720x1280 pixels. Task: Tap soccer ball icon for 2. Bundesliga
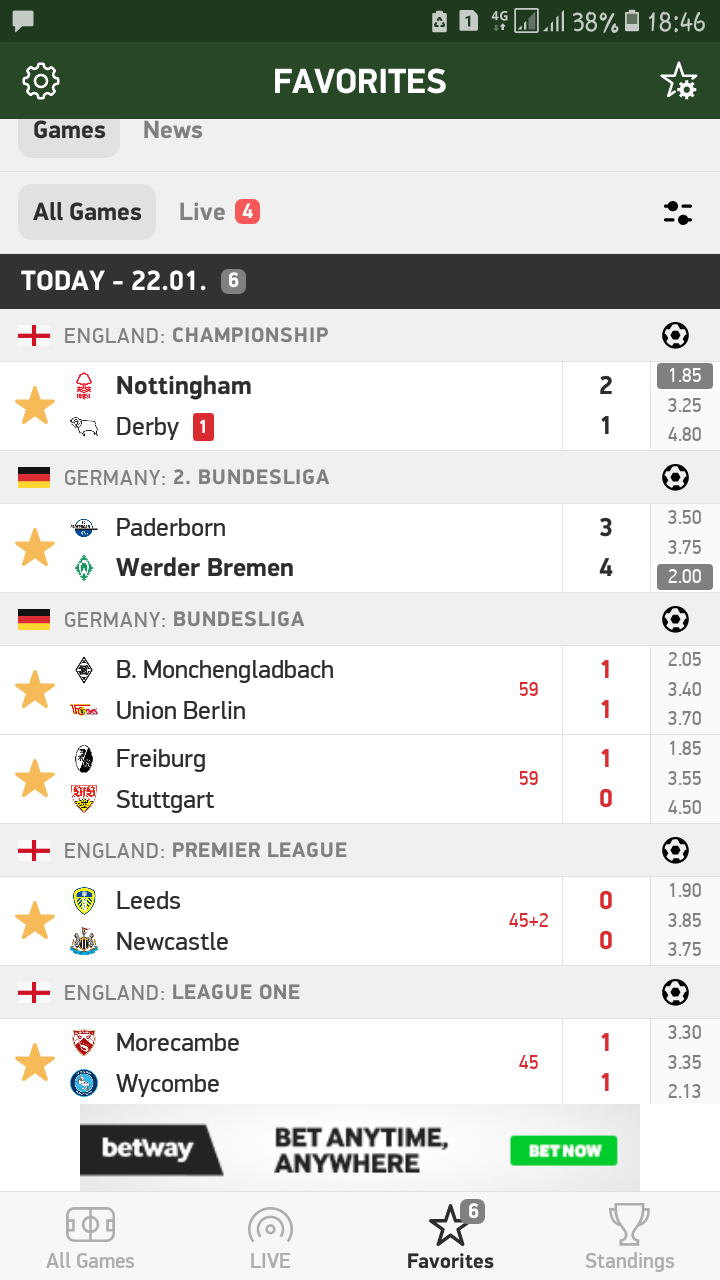(675, 477)
